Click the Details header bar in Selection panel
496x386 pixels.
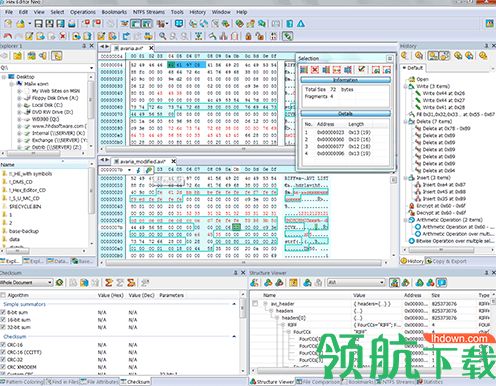pos(346,114)
